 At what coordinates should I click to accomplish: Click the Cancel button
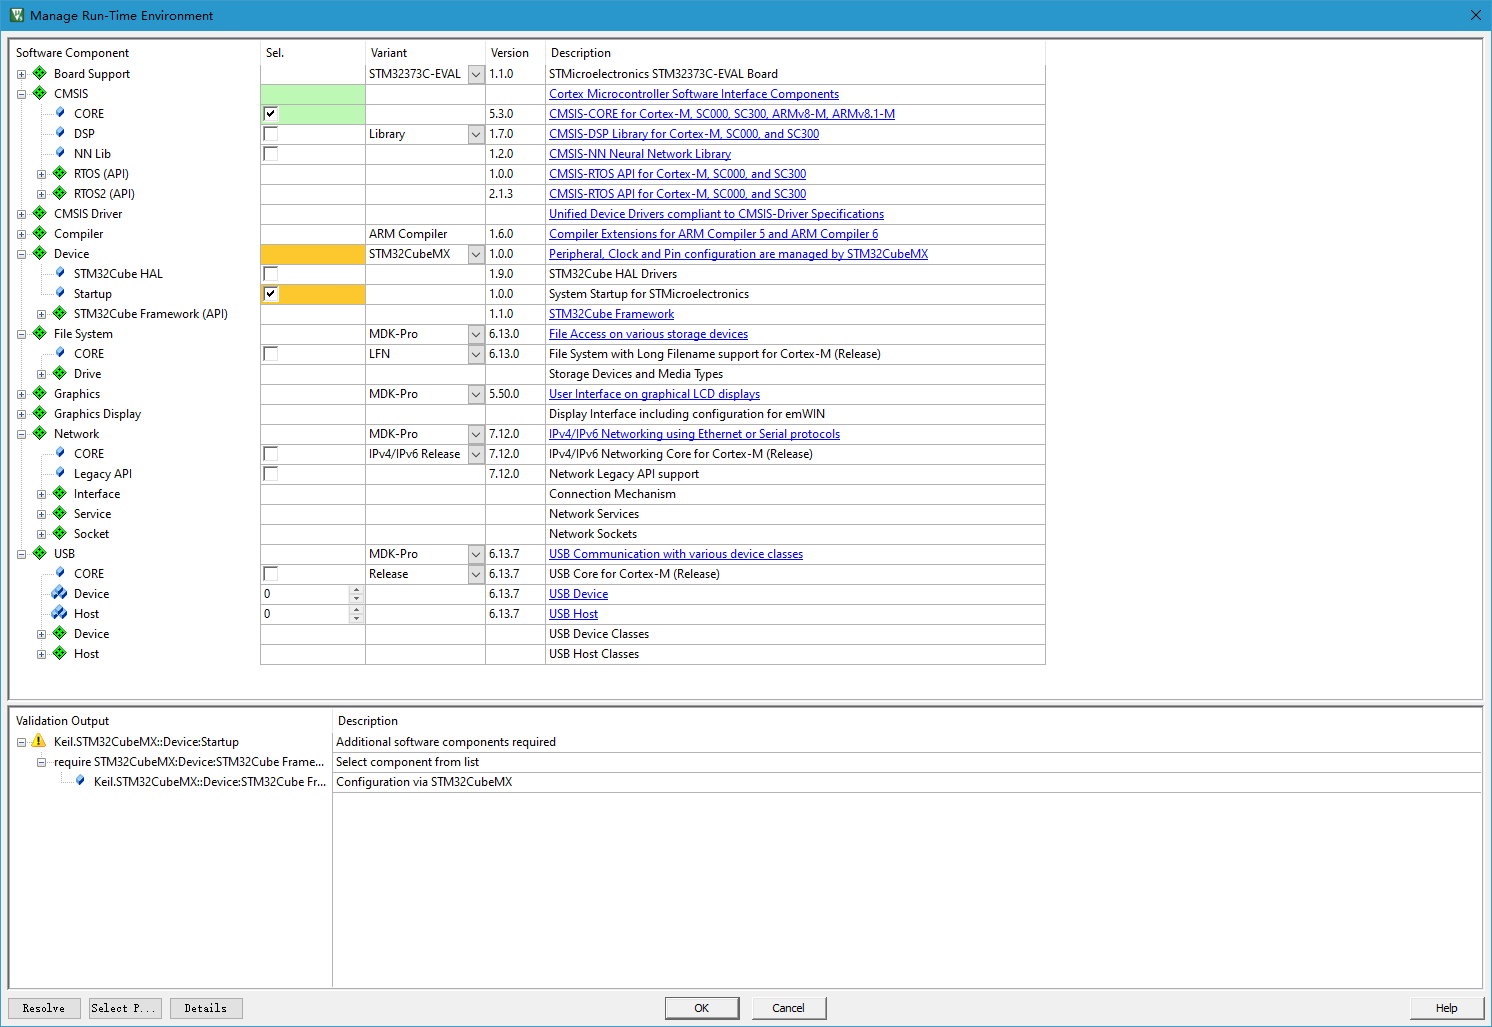(x=789, y=1008)
